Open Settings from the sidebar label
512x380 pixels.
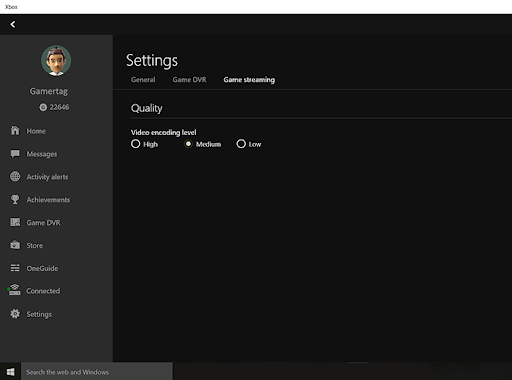[x=39, y=314]
